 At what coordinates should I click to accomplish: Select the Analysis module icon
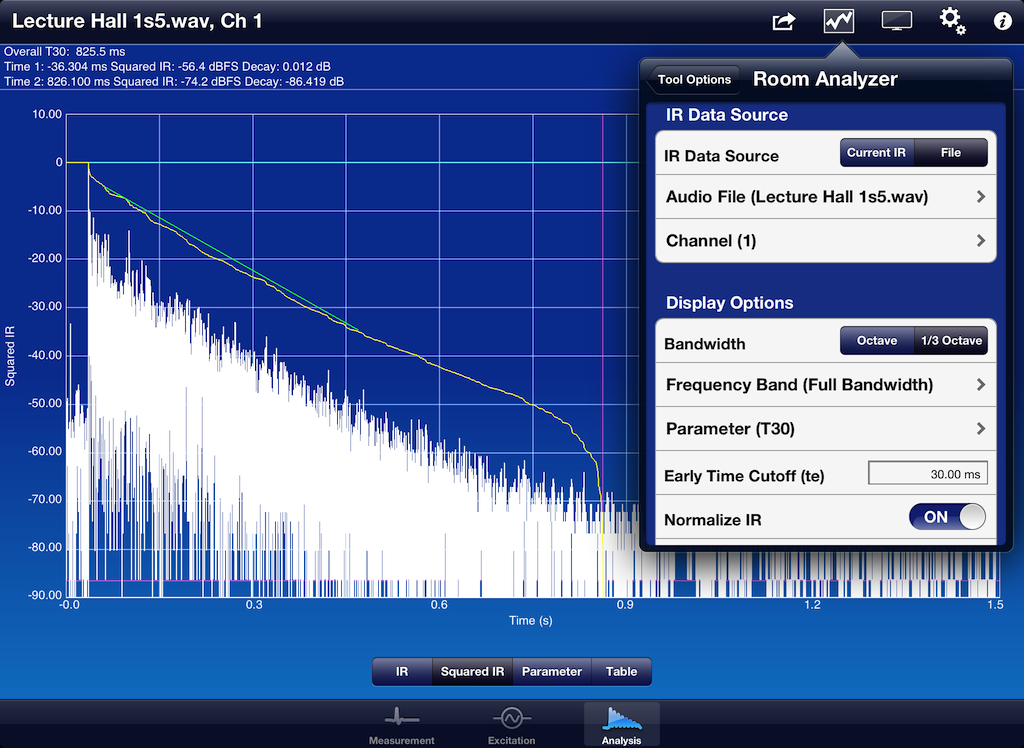[x=621, y=722]
